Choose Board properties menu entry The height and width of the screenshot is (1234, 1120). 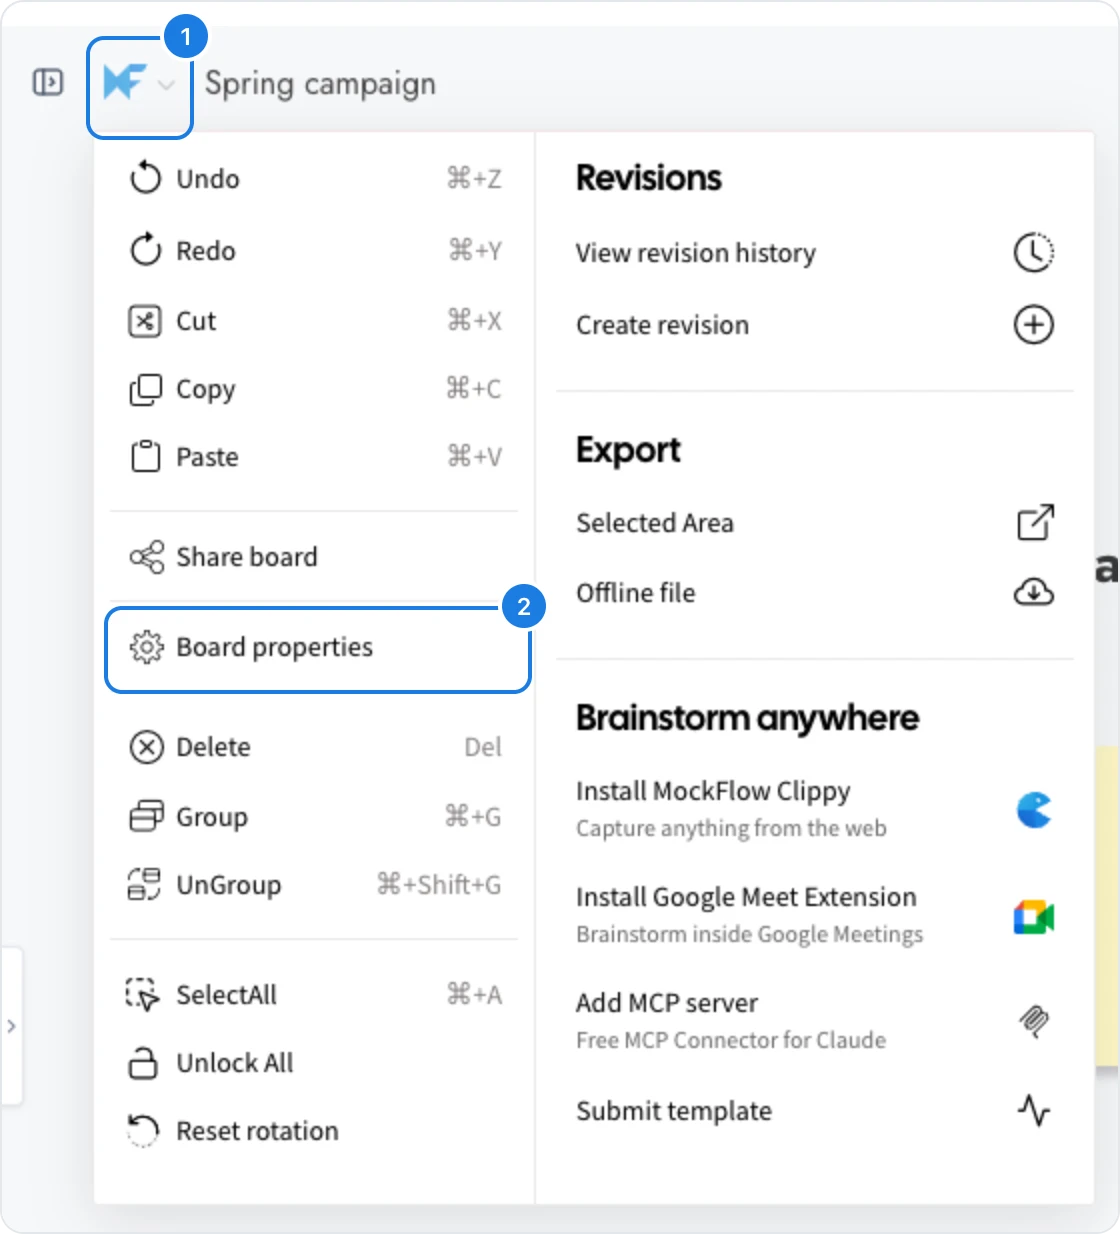click(x=317, y=648)
